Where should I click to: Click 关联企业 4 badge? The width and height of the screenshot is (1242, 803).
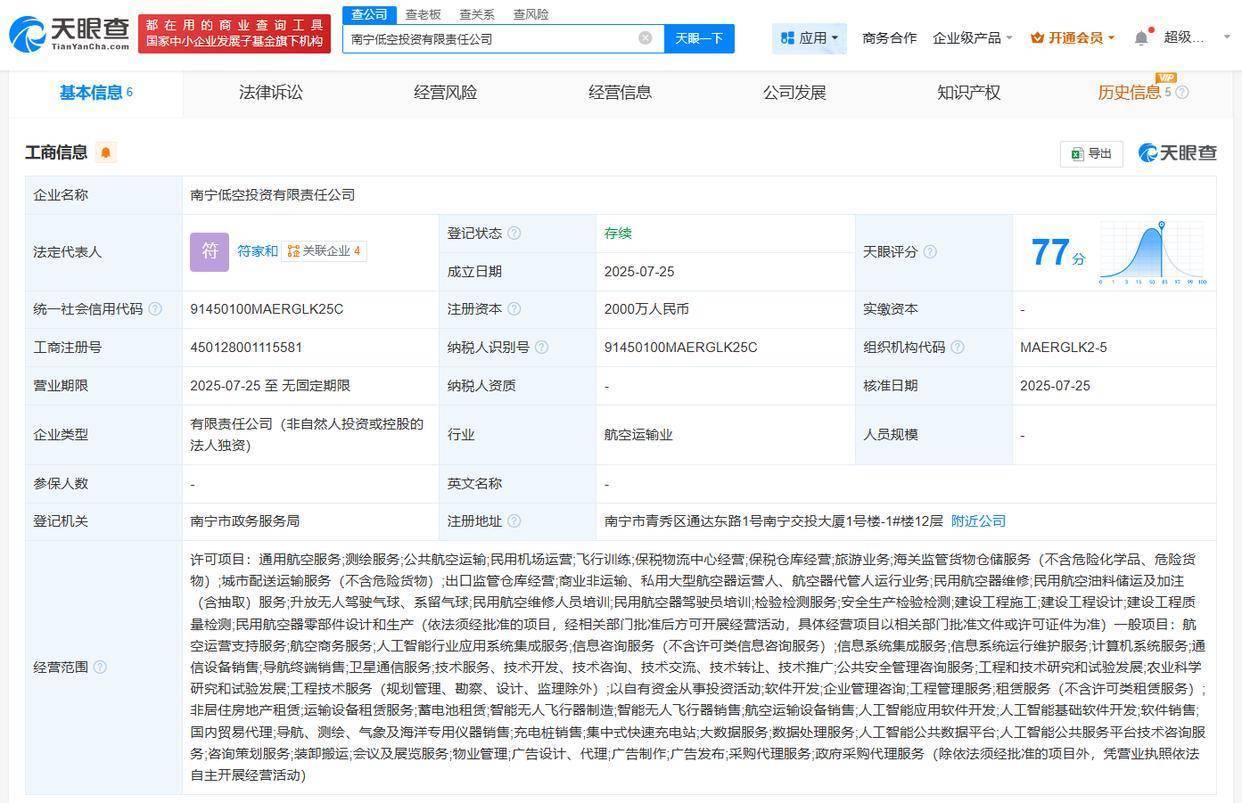[x=324, y=251]
